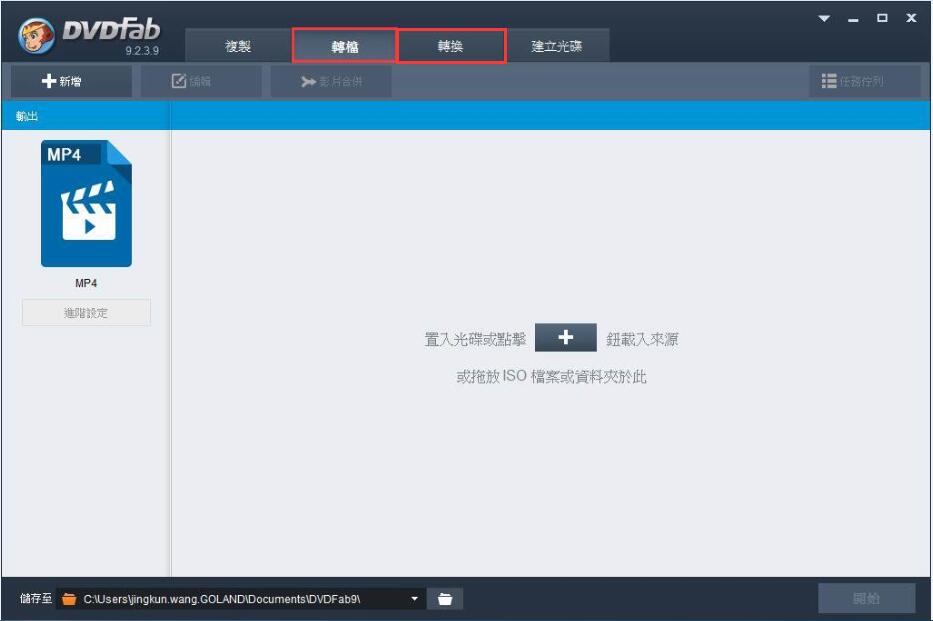Click the 新增 plus button in toolbar

[x=62, y=82]
